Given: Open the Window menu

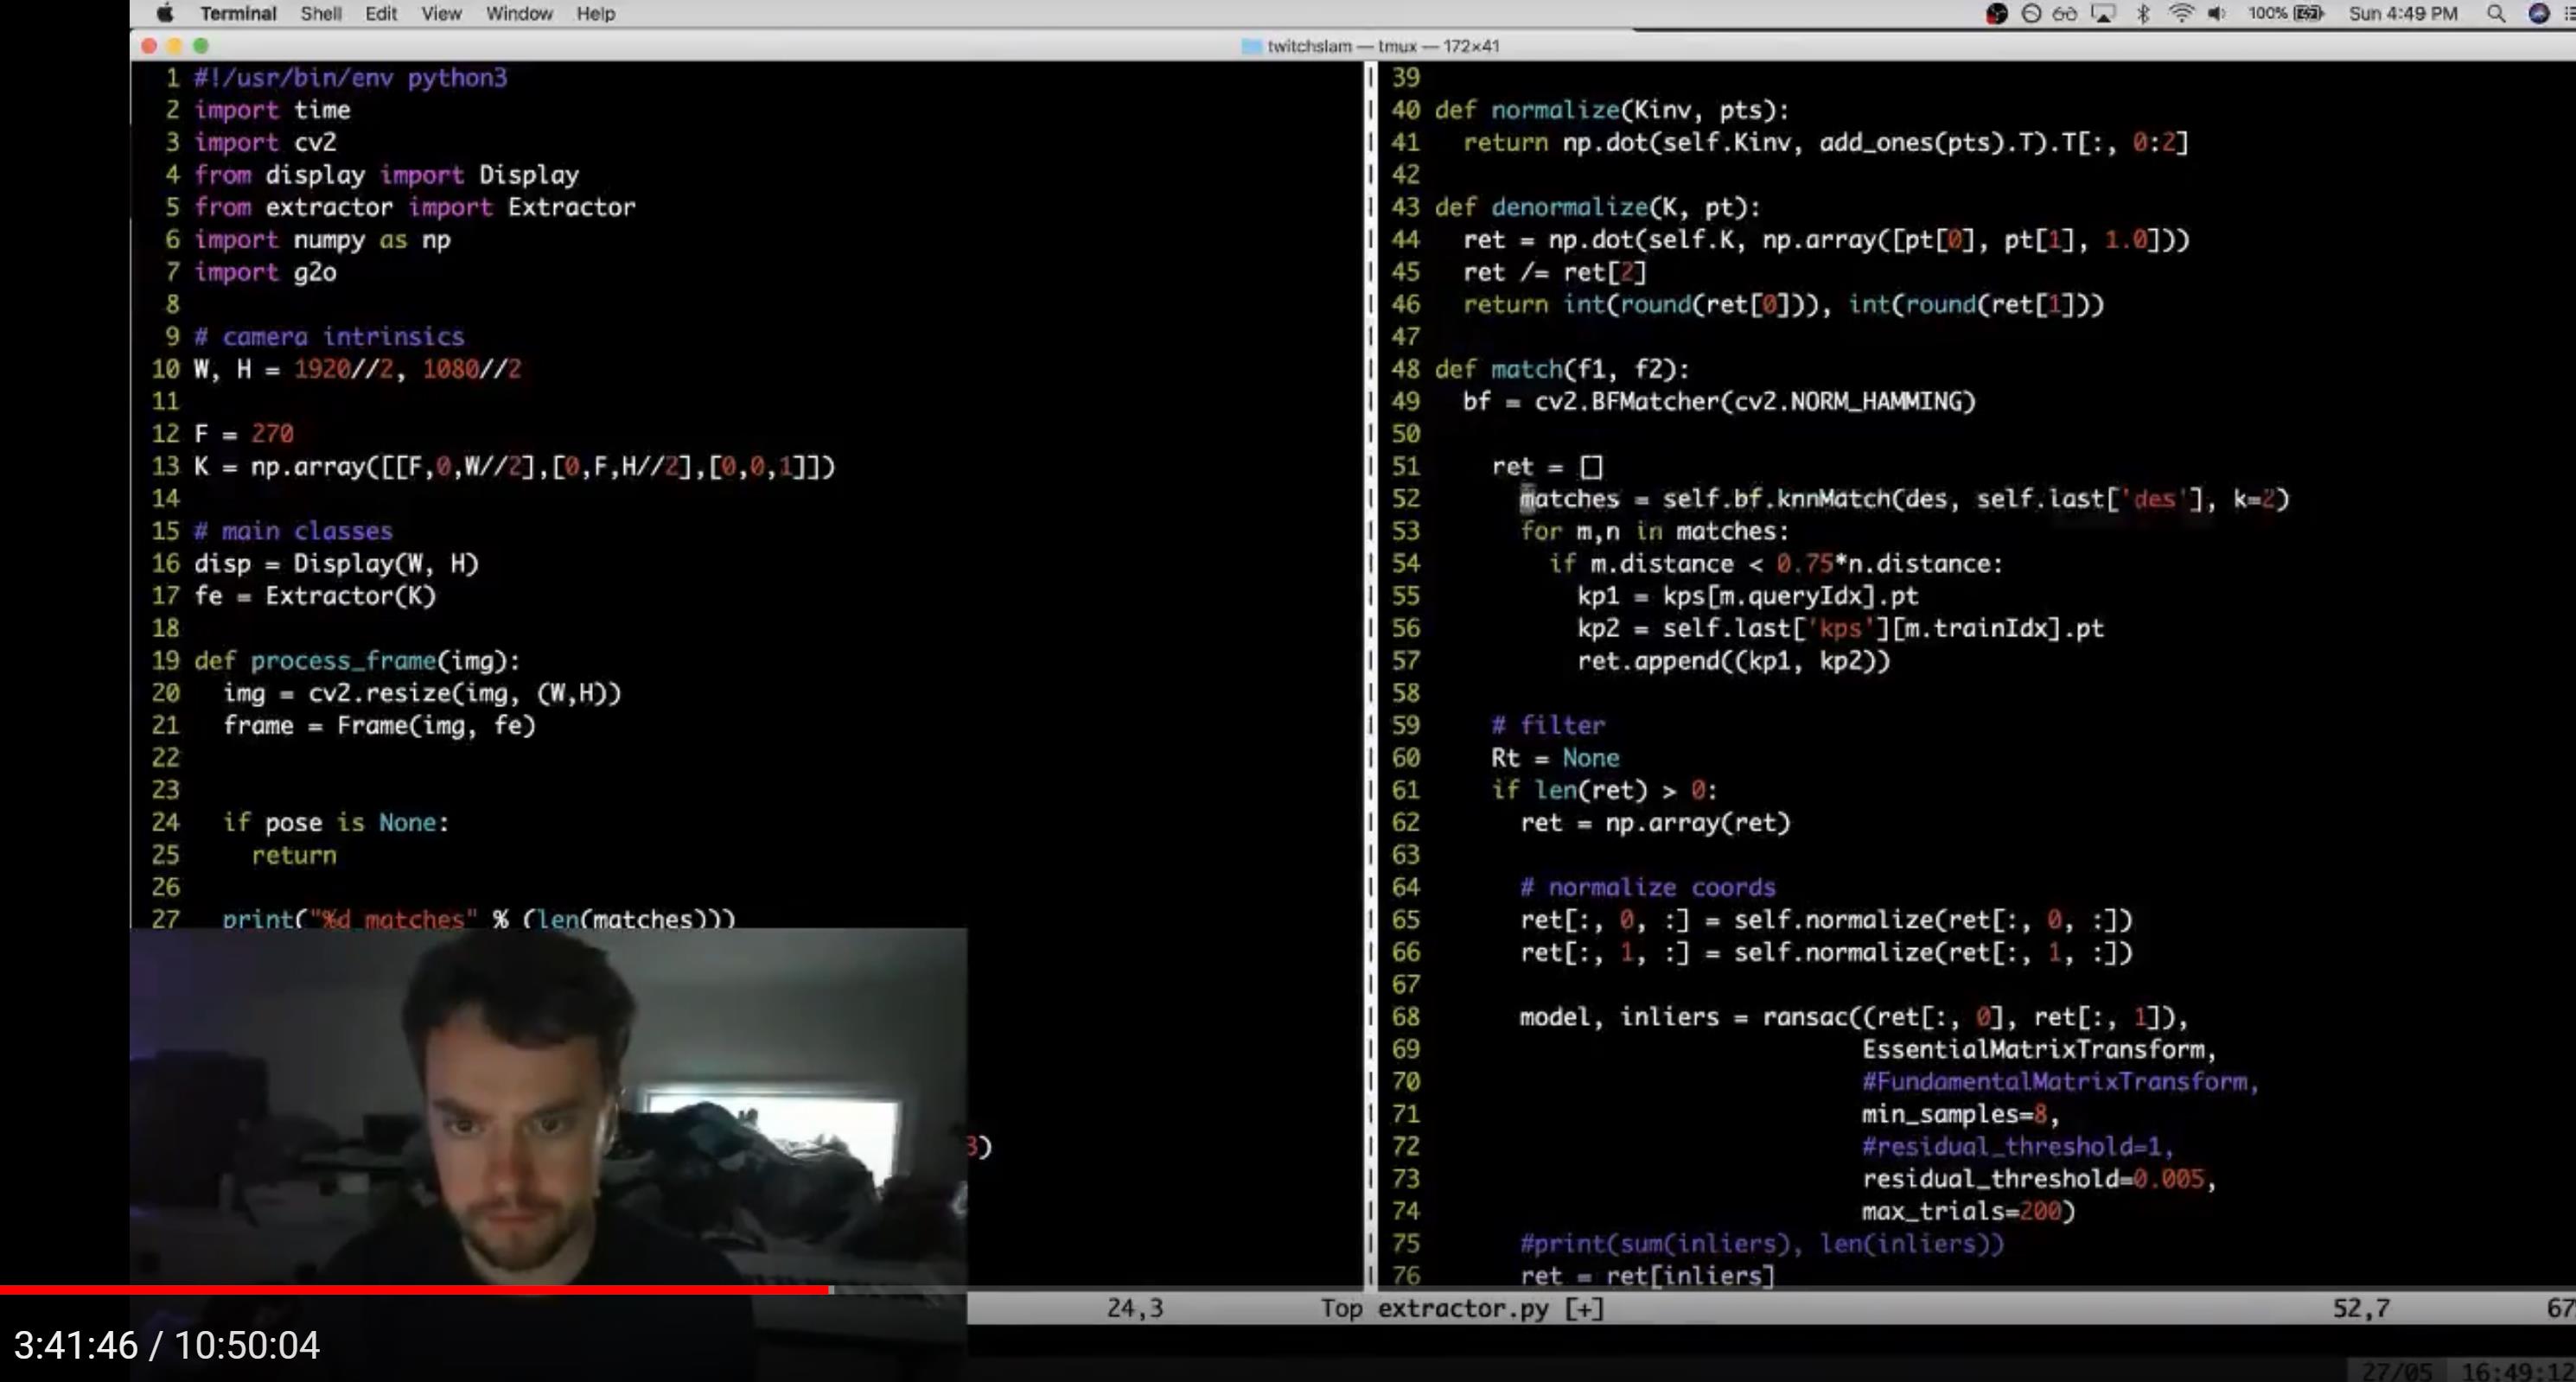Looking at the screenshot, I should [519, 13].
